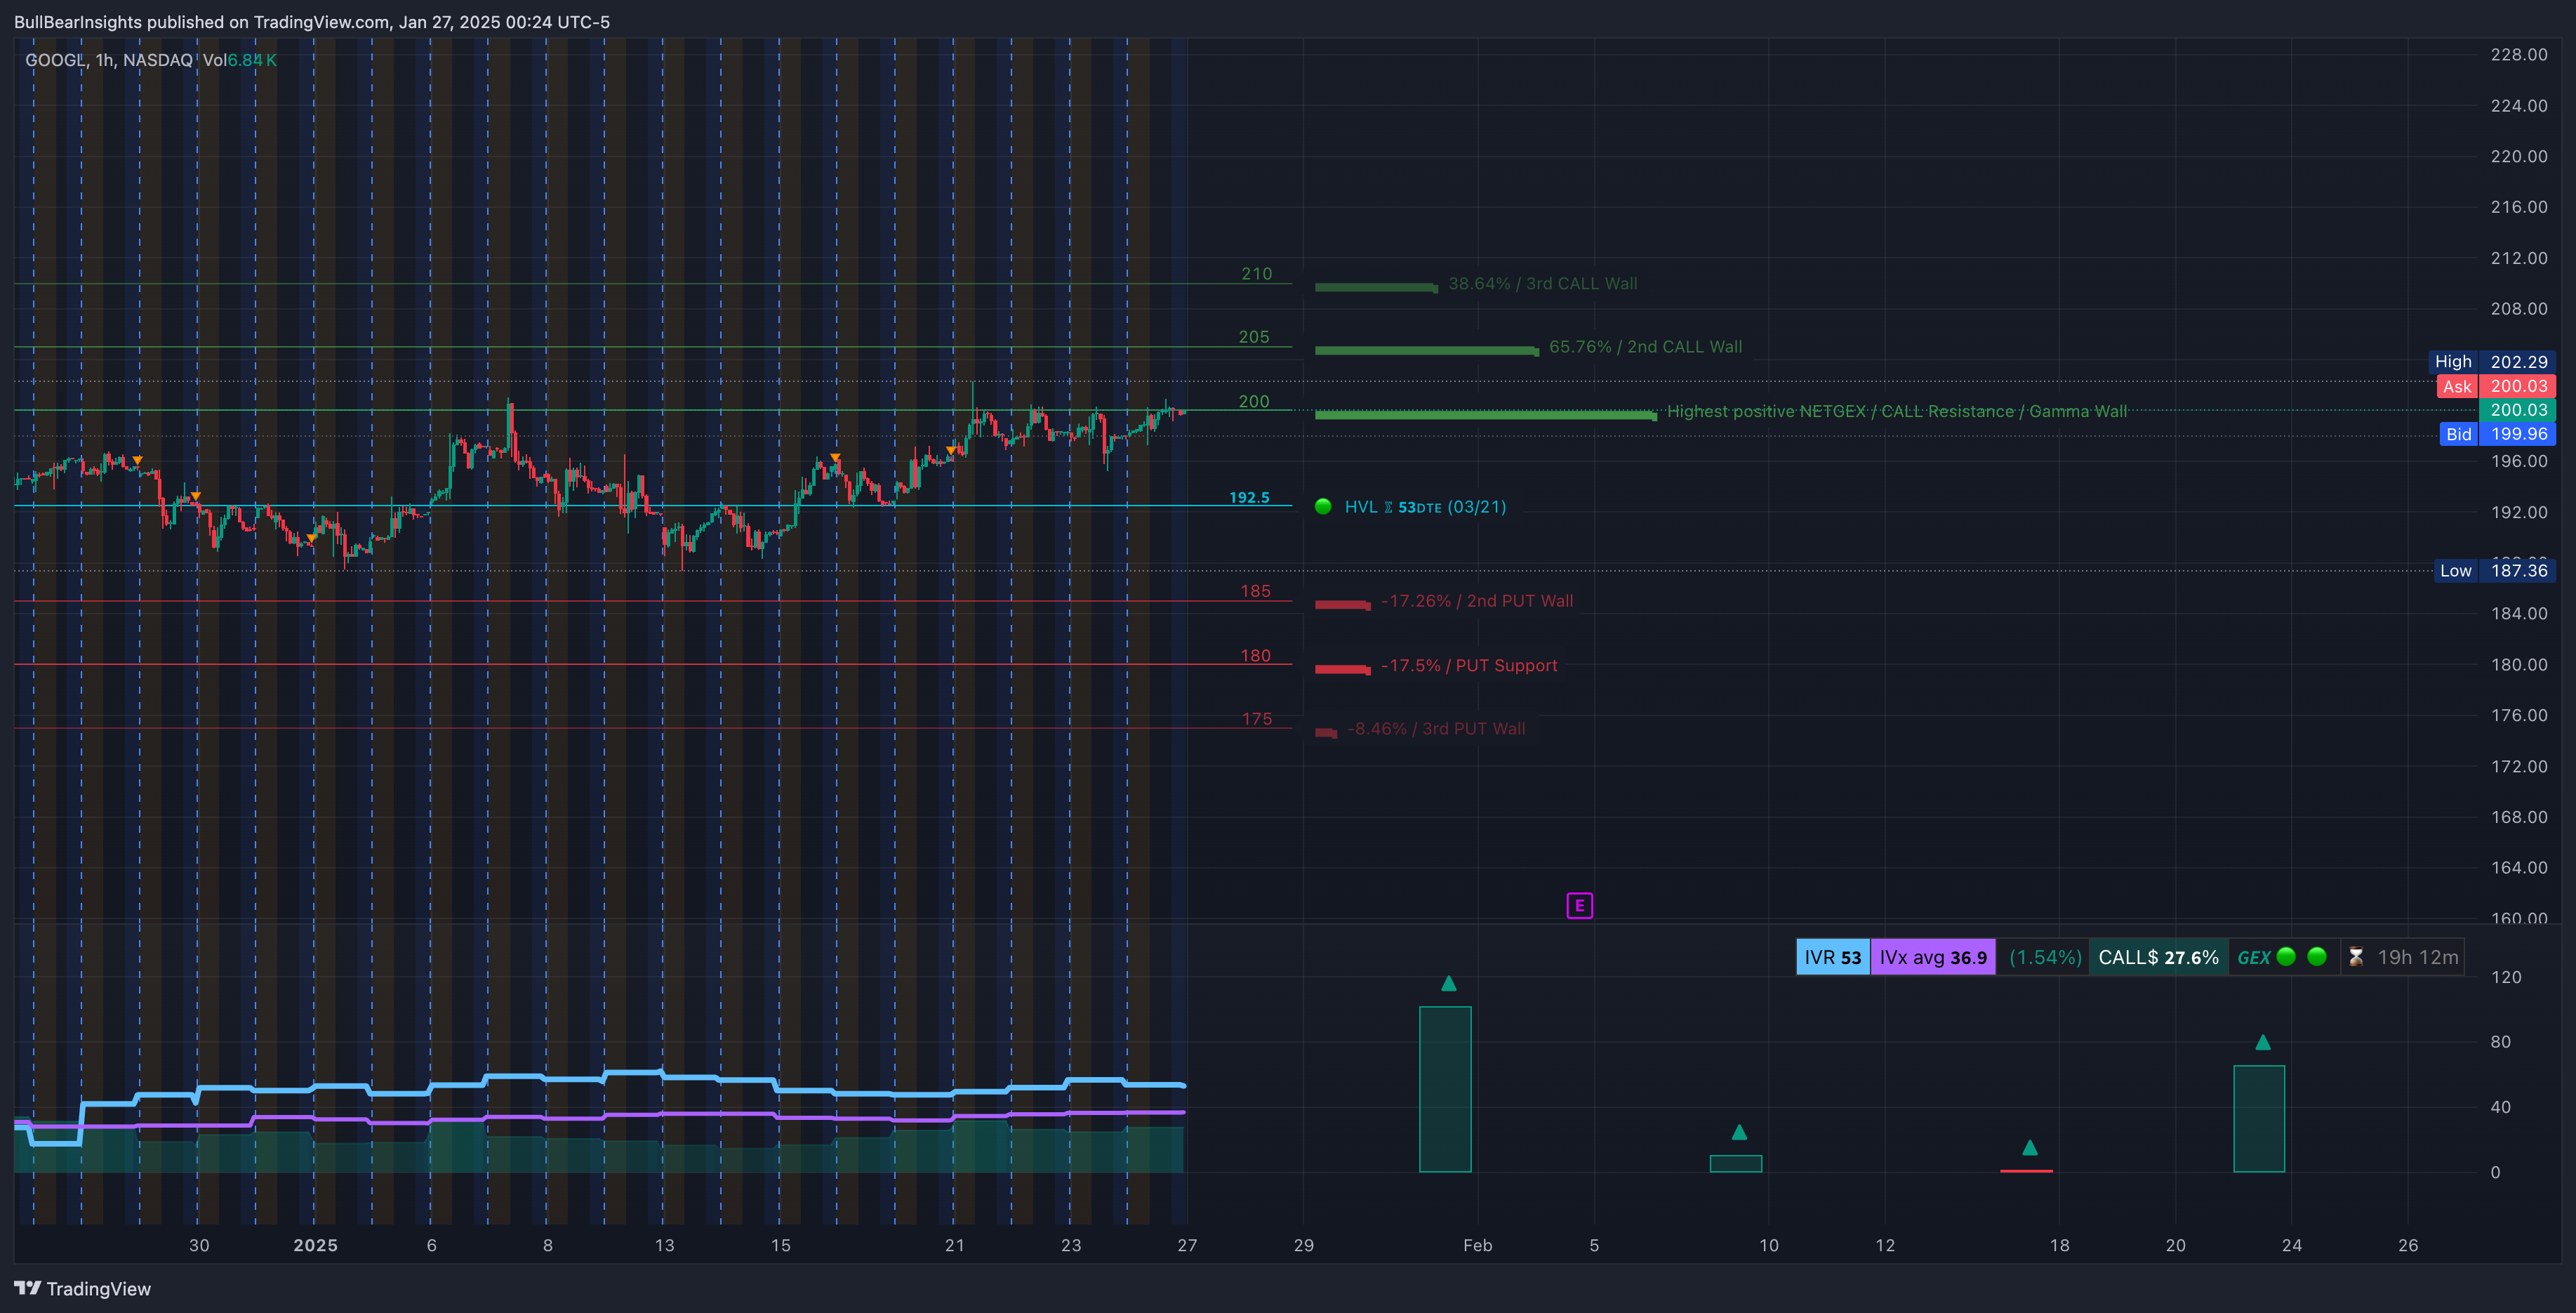This screenshot has height=1313, width=2576.
Task: Click the 175 red level label
Action: click(1257, 719)
